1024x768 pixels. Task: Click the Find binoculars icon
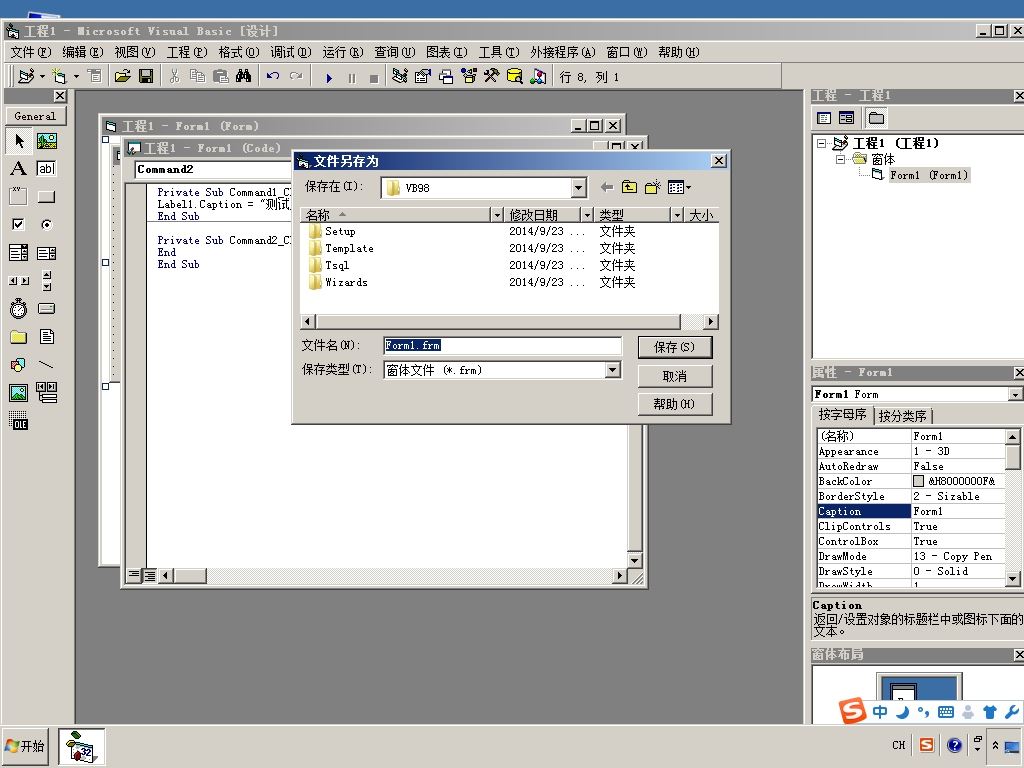(x=244, y=76)
